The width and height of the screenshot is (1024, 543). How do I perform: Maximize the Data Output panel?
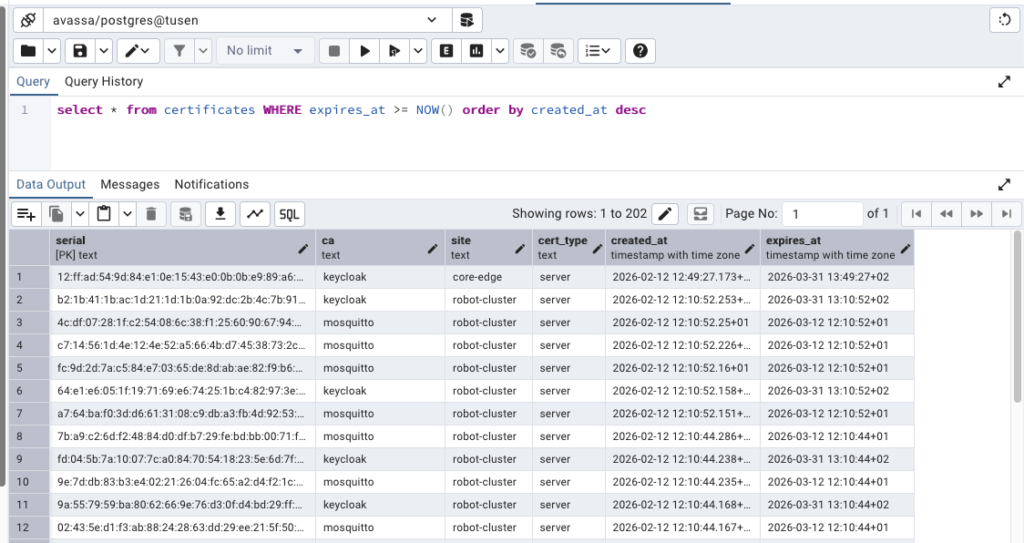[x=1004, y=185]
